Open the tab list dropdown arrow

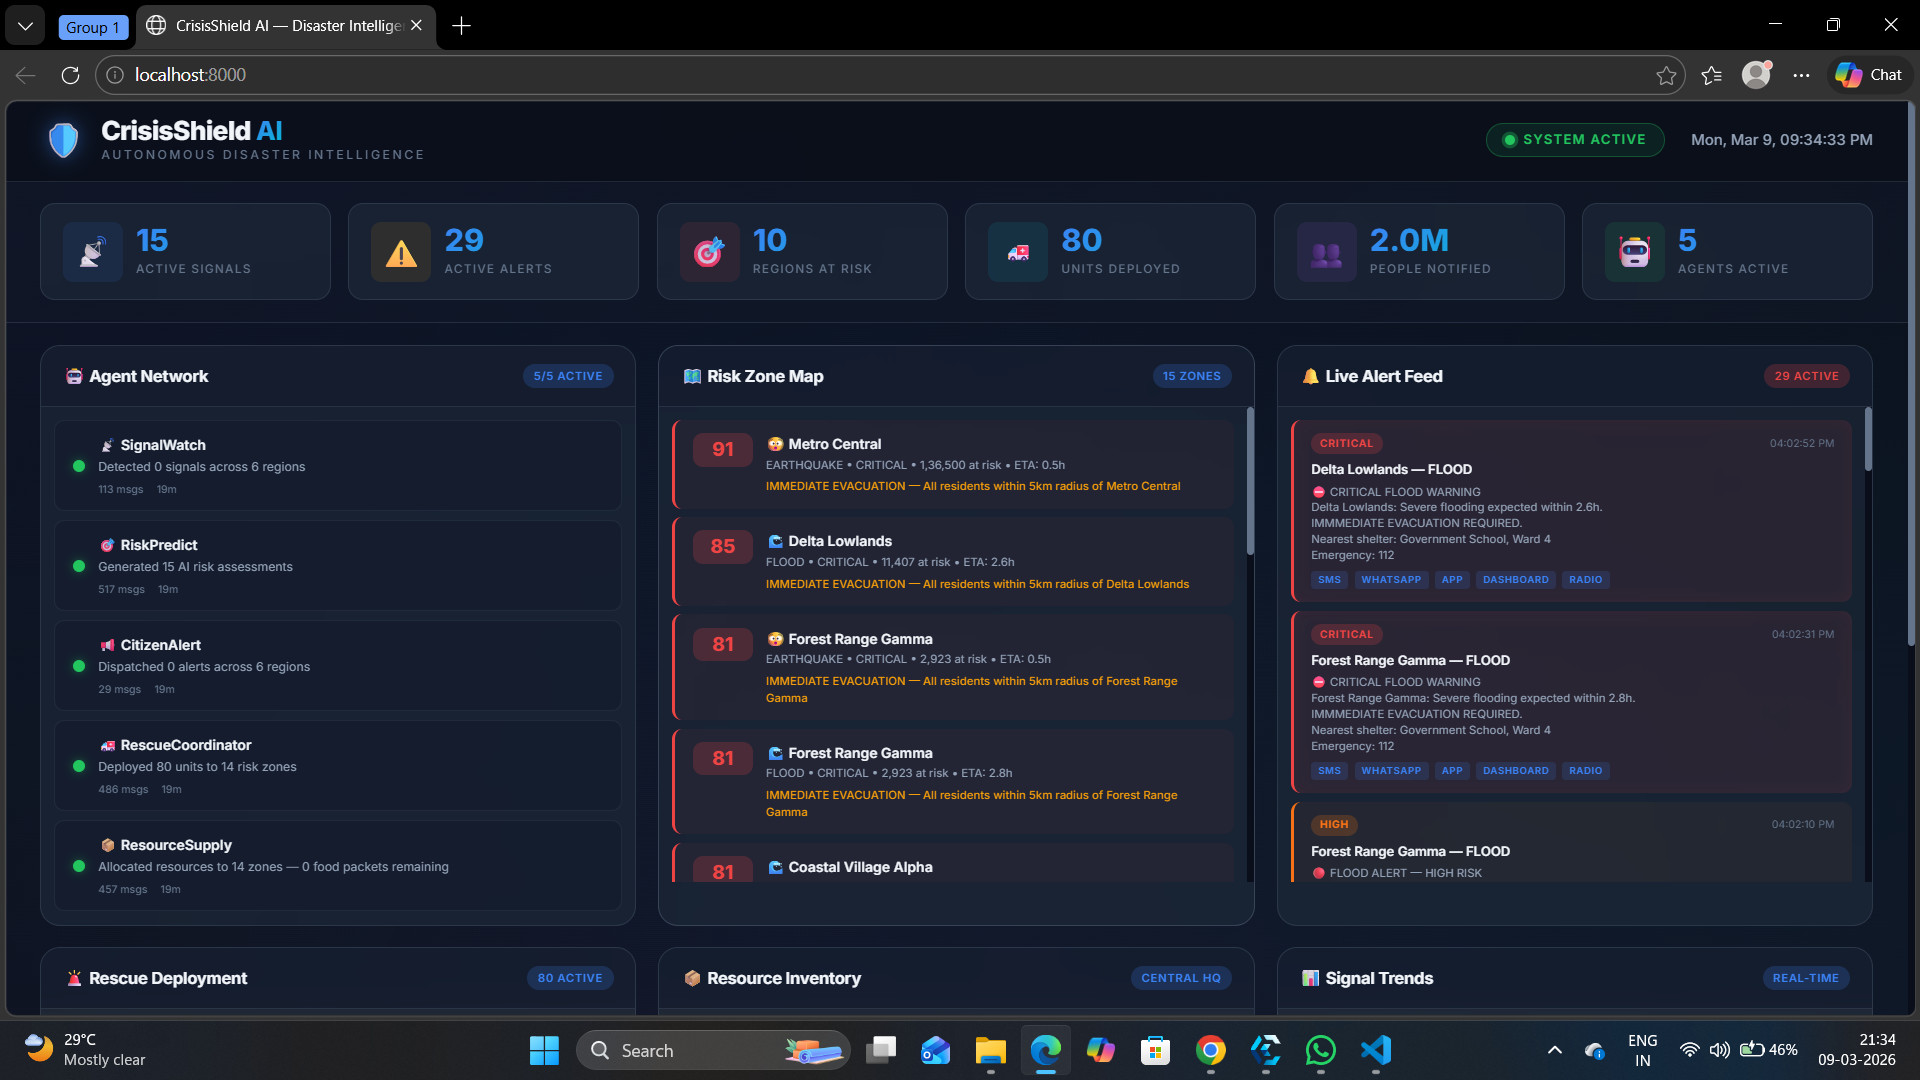(25, 26)
